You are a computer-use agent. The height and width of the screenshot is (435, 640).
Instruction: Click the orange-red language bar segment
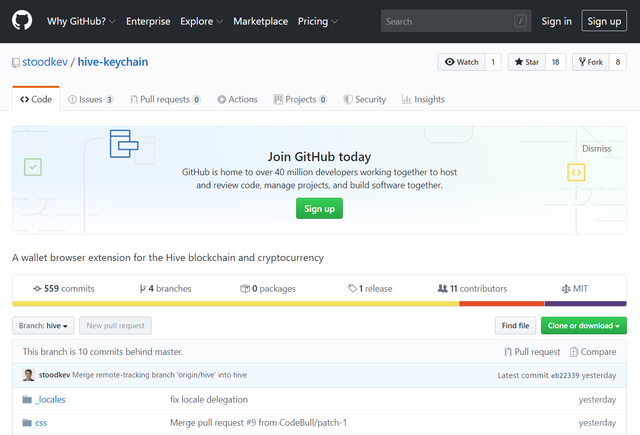point(502,304)
